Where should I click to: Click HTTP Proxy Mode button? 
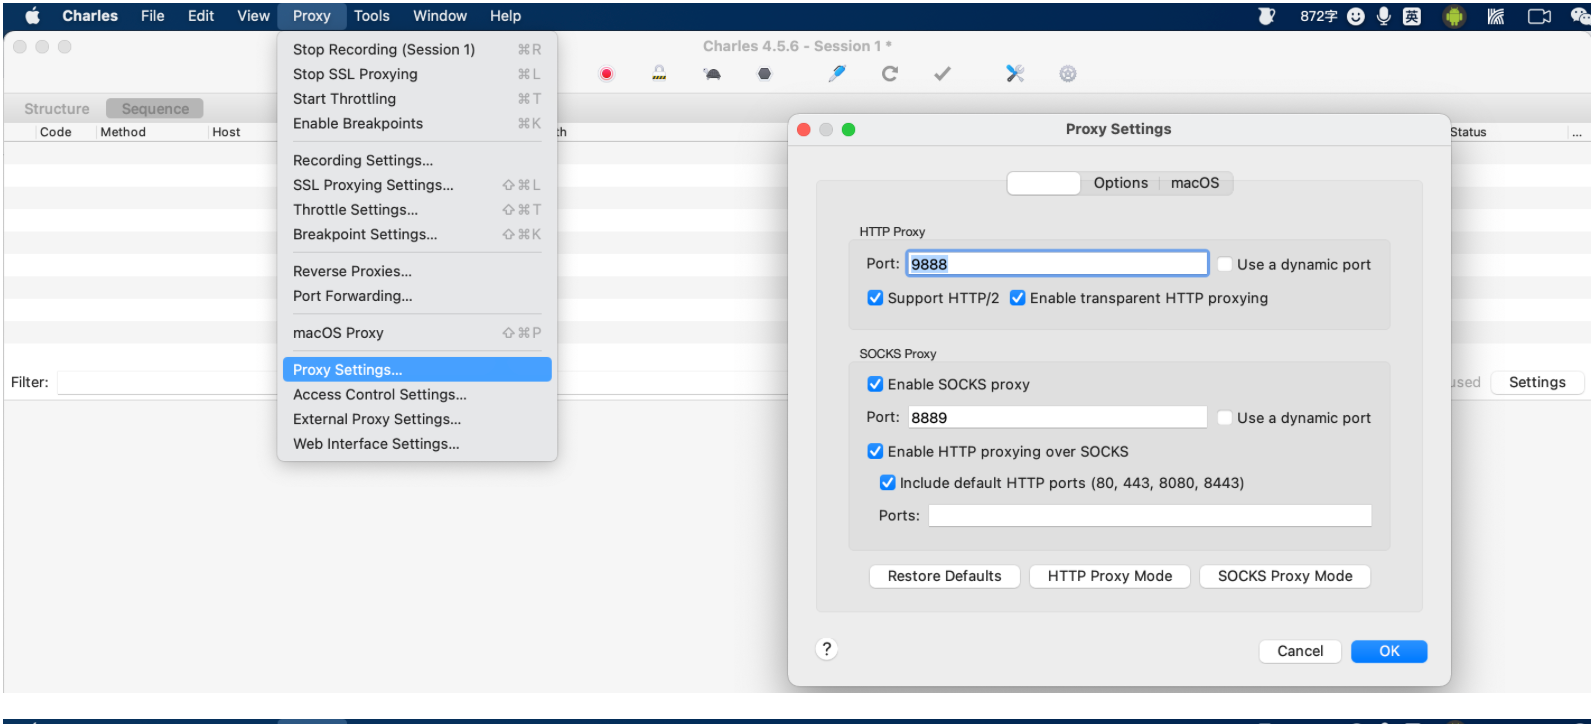[x=1110, y=576]
